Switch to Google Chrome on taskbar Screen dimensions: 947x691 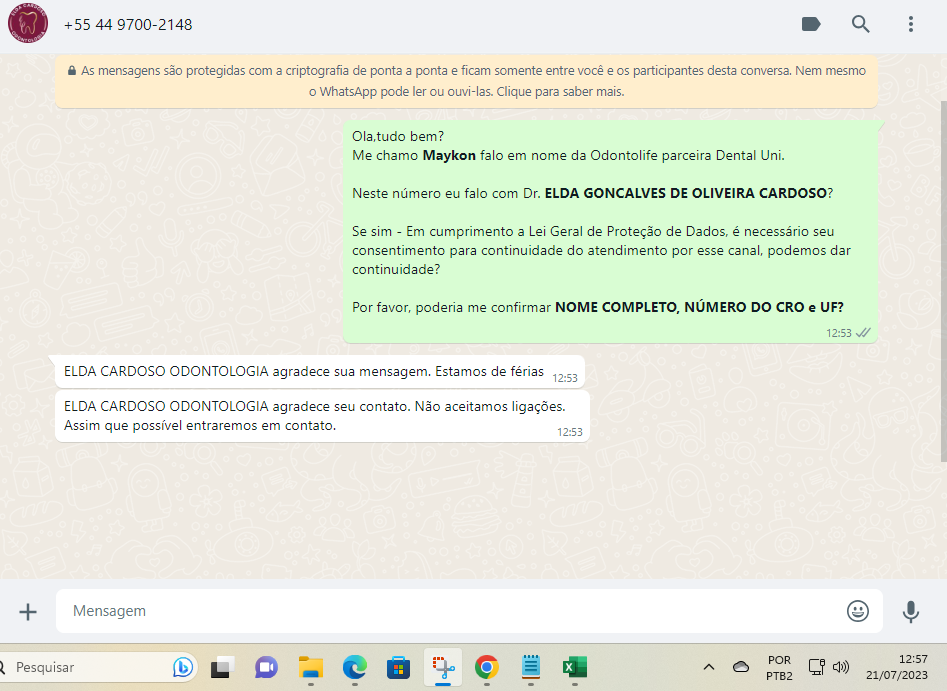487,667
